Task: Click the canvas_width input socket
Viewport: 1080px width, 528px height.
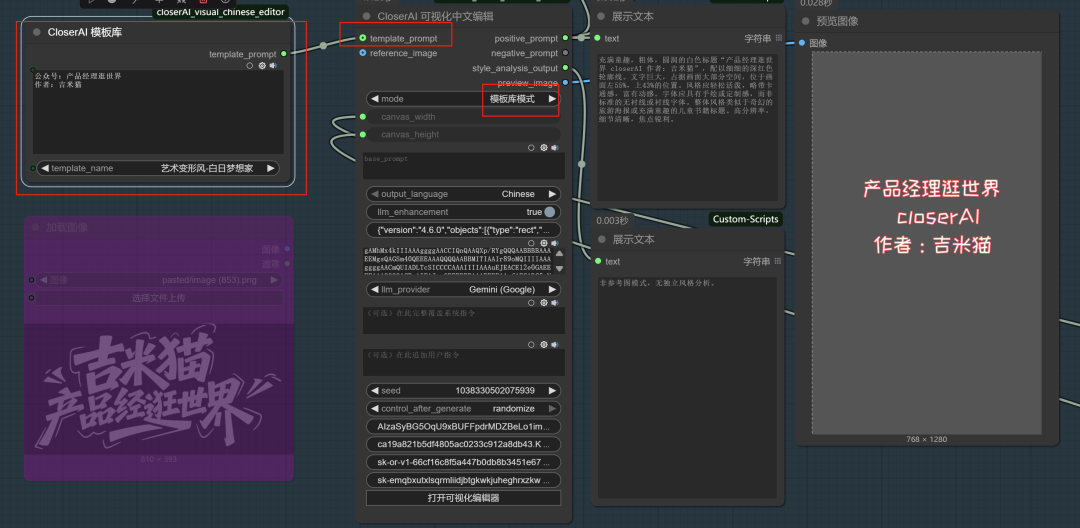Action: pos(362,116)
